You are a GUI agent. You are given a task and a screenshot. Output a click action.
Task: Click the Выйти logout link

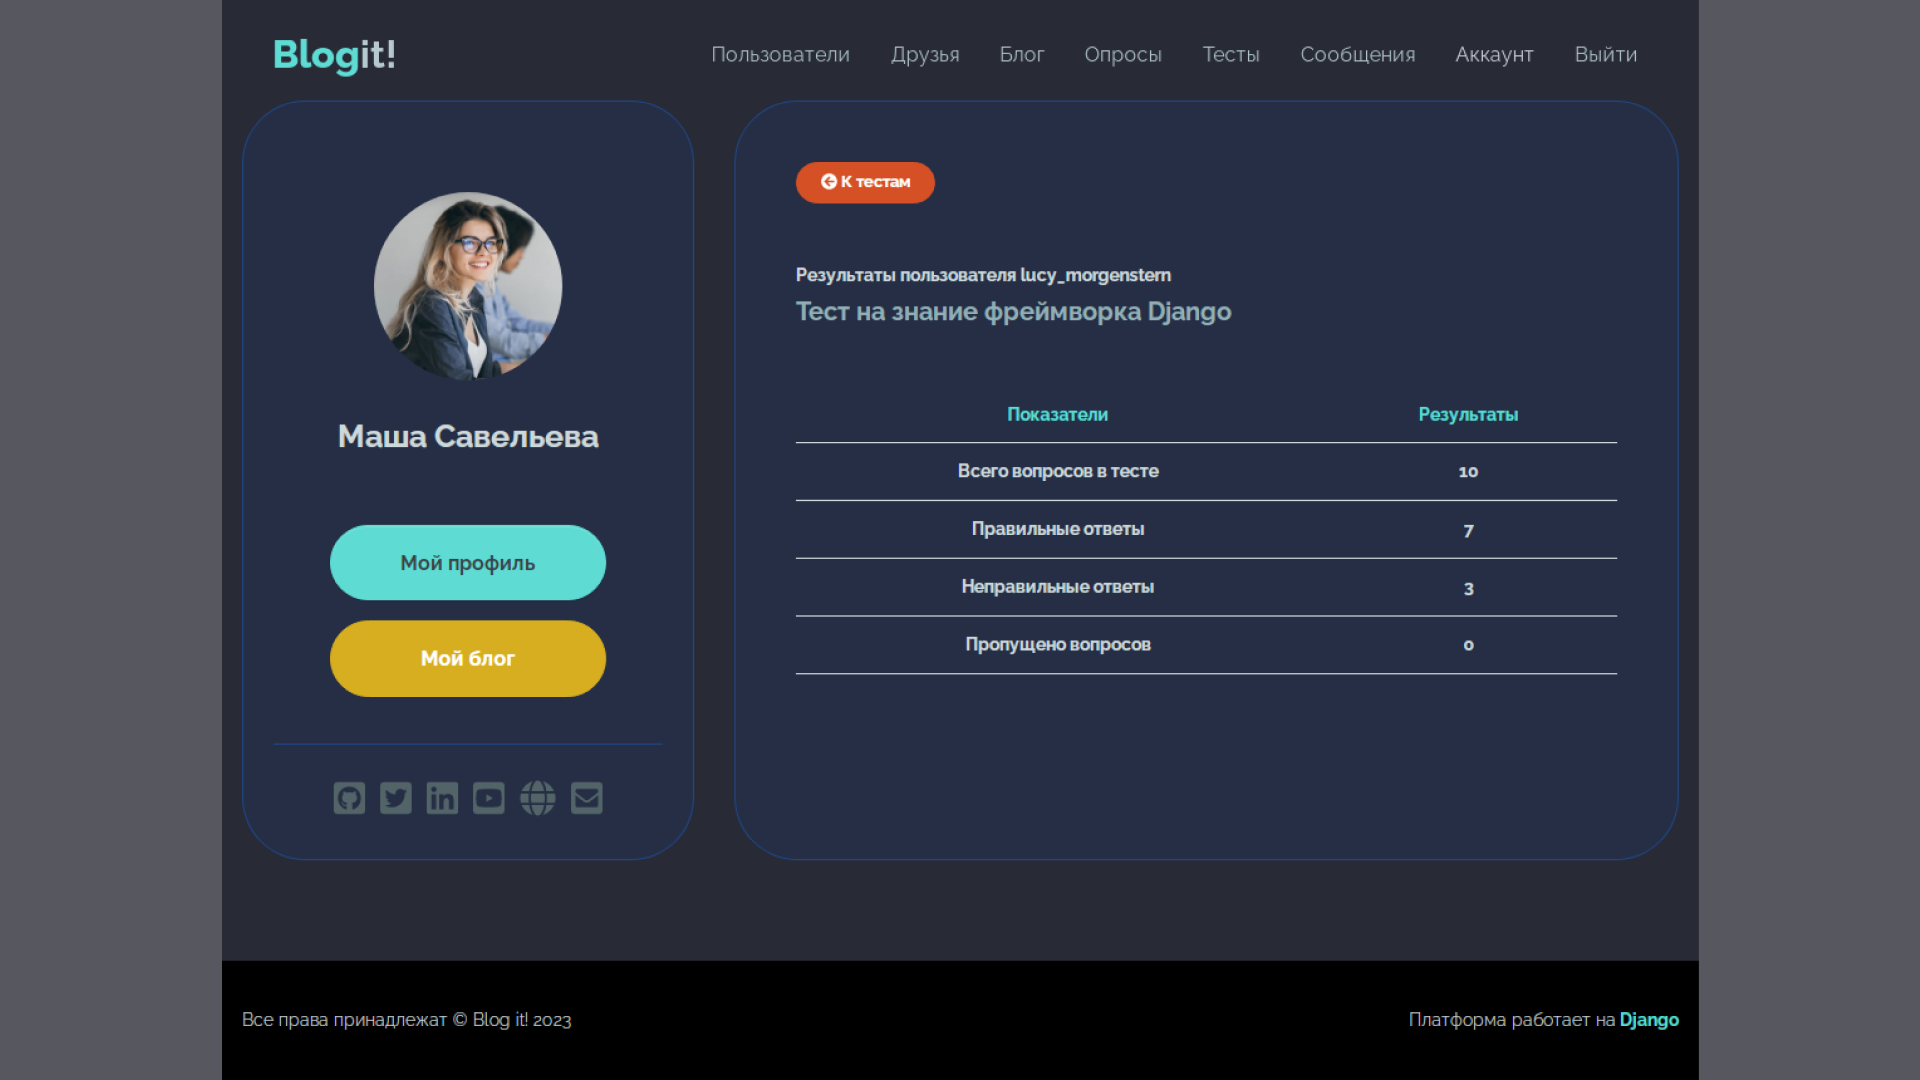click(x=1606, y=54)
